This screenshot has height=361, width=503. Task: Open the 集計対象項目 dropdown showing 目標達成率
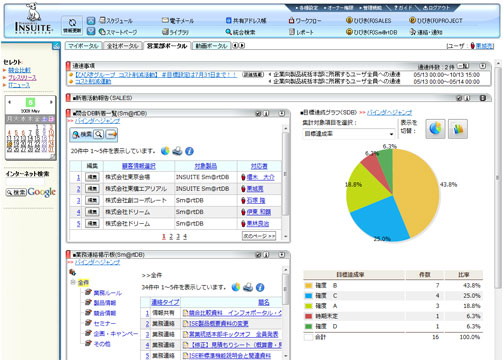pyautogui.click(x=349, y=134)
